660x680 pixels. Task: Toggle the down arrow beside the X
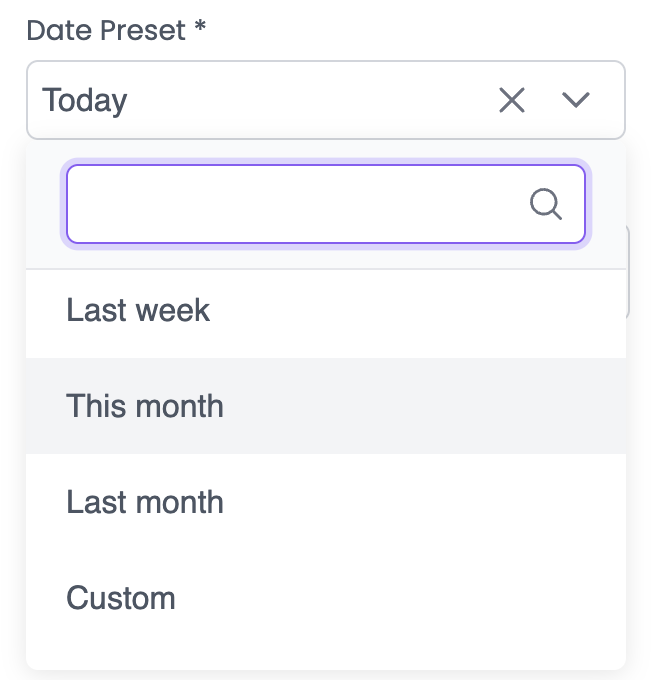[576, 100]
